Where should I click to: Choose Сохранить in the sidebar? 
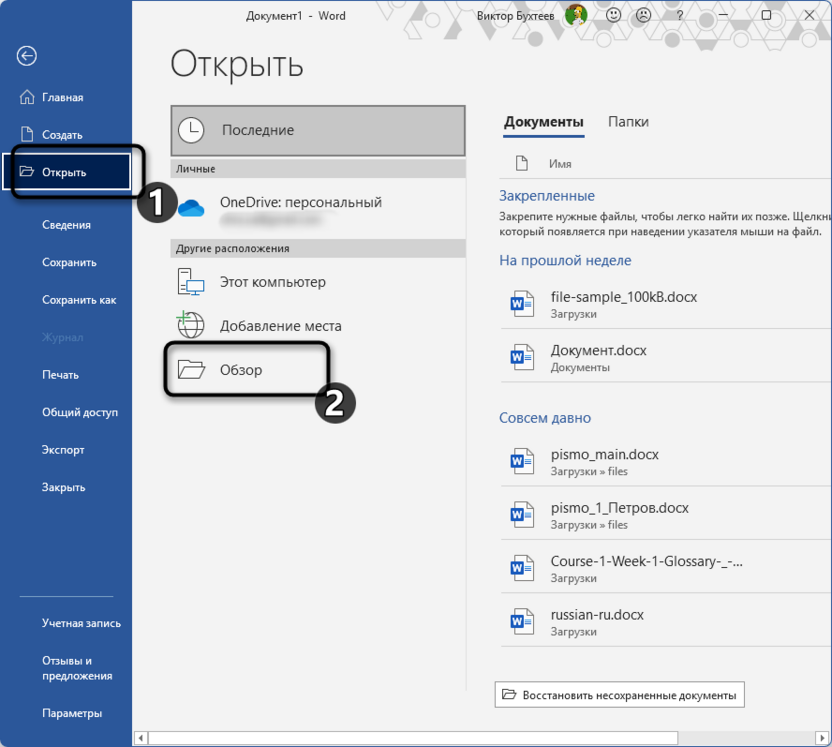(66, 262)
